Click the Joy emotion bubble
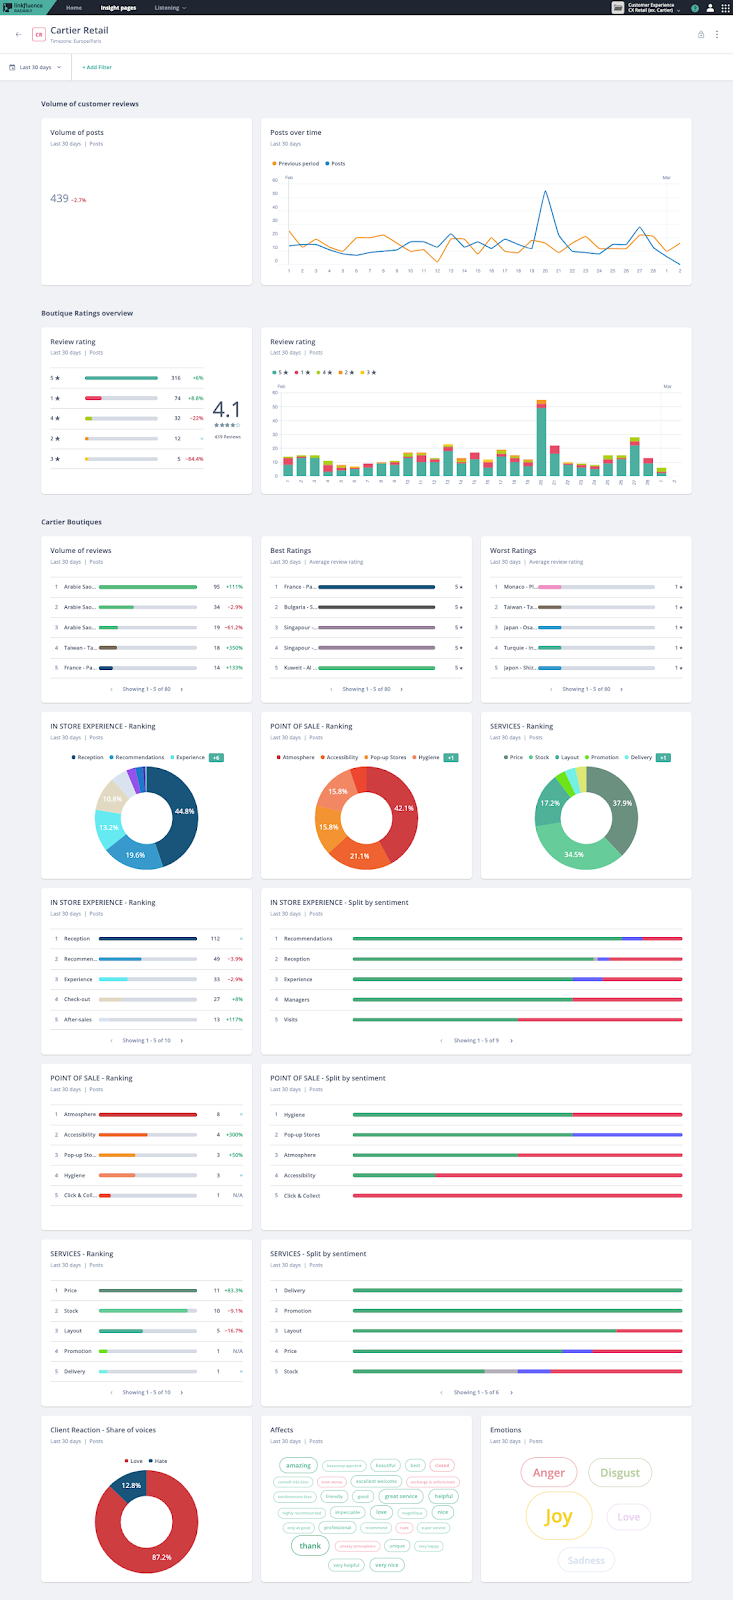 [x=558, y=1517]
